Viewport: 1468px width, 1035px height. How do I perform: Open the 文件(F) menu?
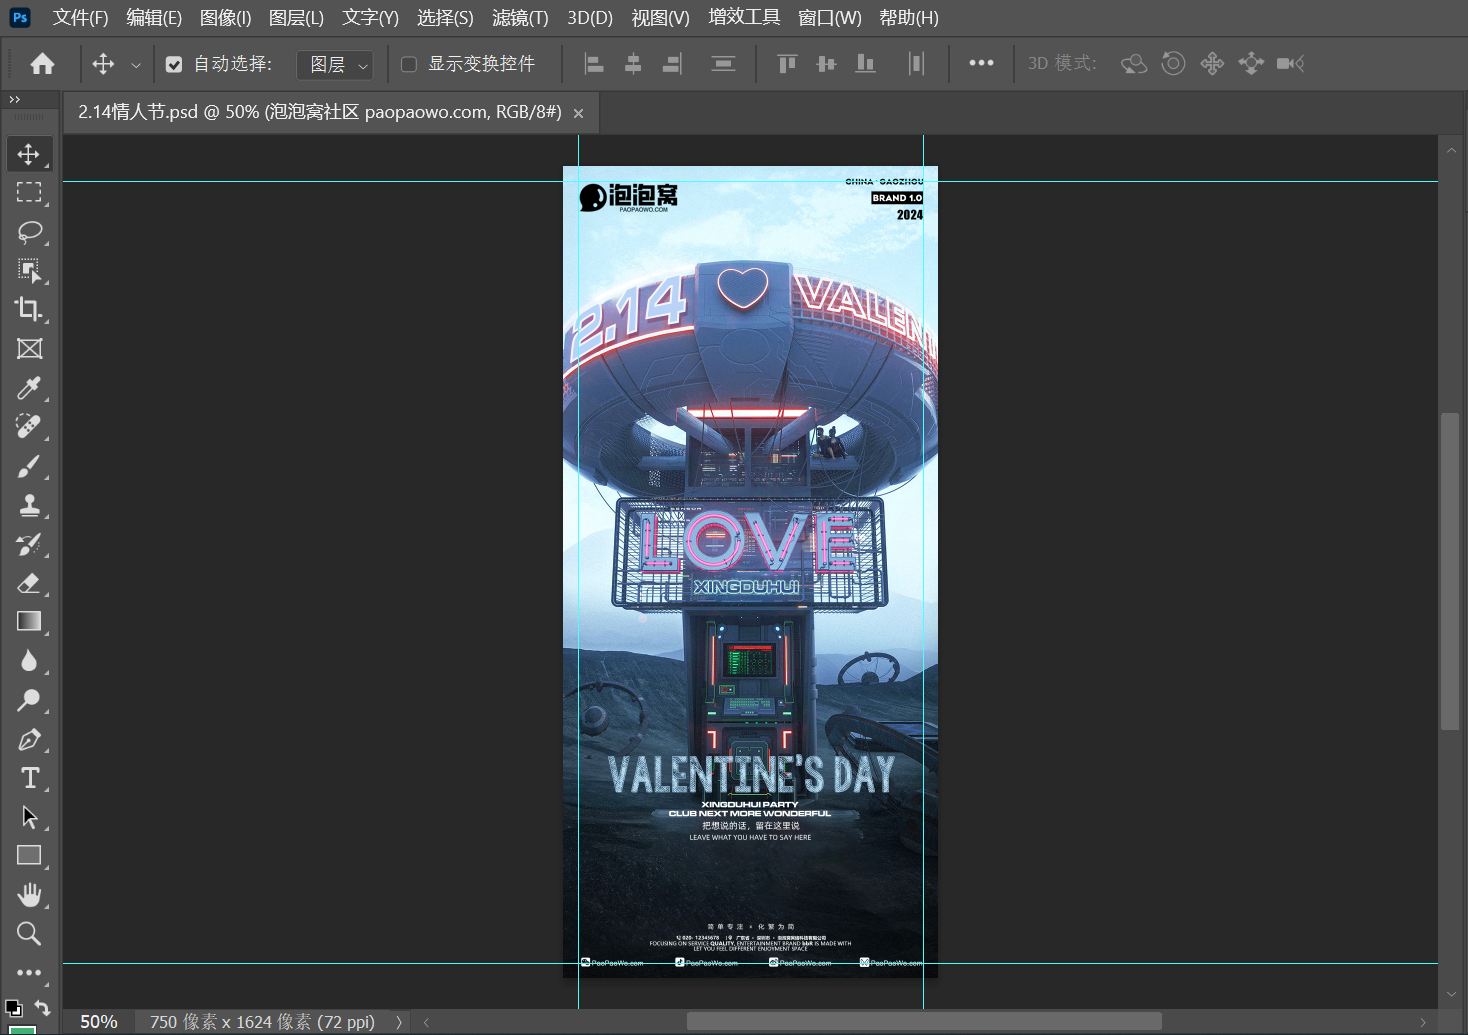[x=80, y=18]
